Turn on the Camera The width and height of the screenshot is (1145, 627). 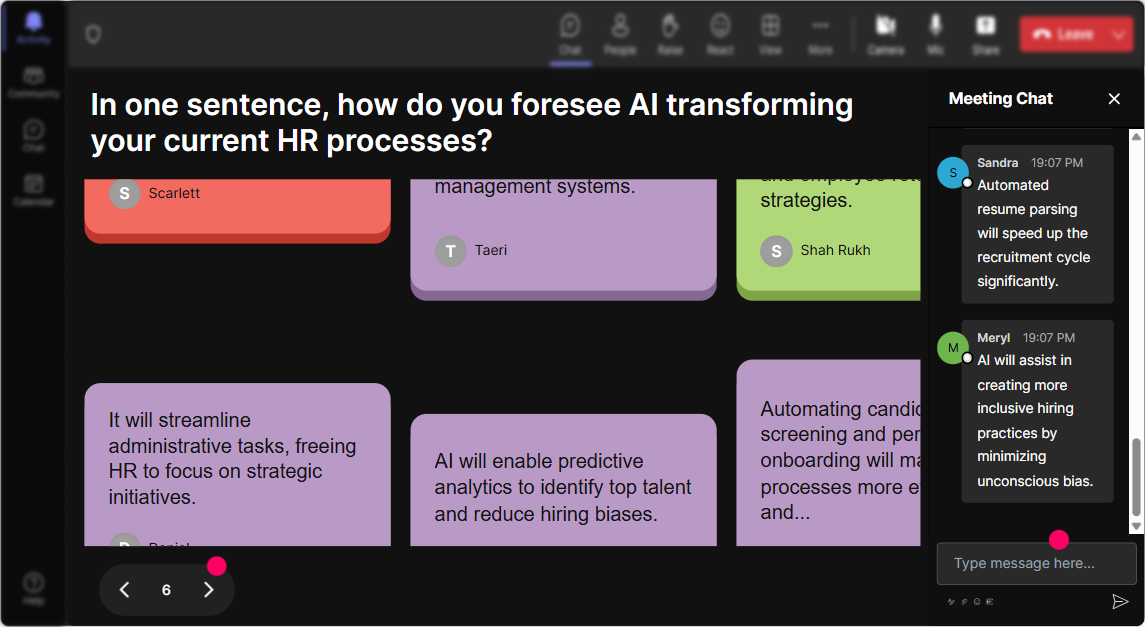pos(886,34)
